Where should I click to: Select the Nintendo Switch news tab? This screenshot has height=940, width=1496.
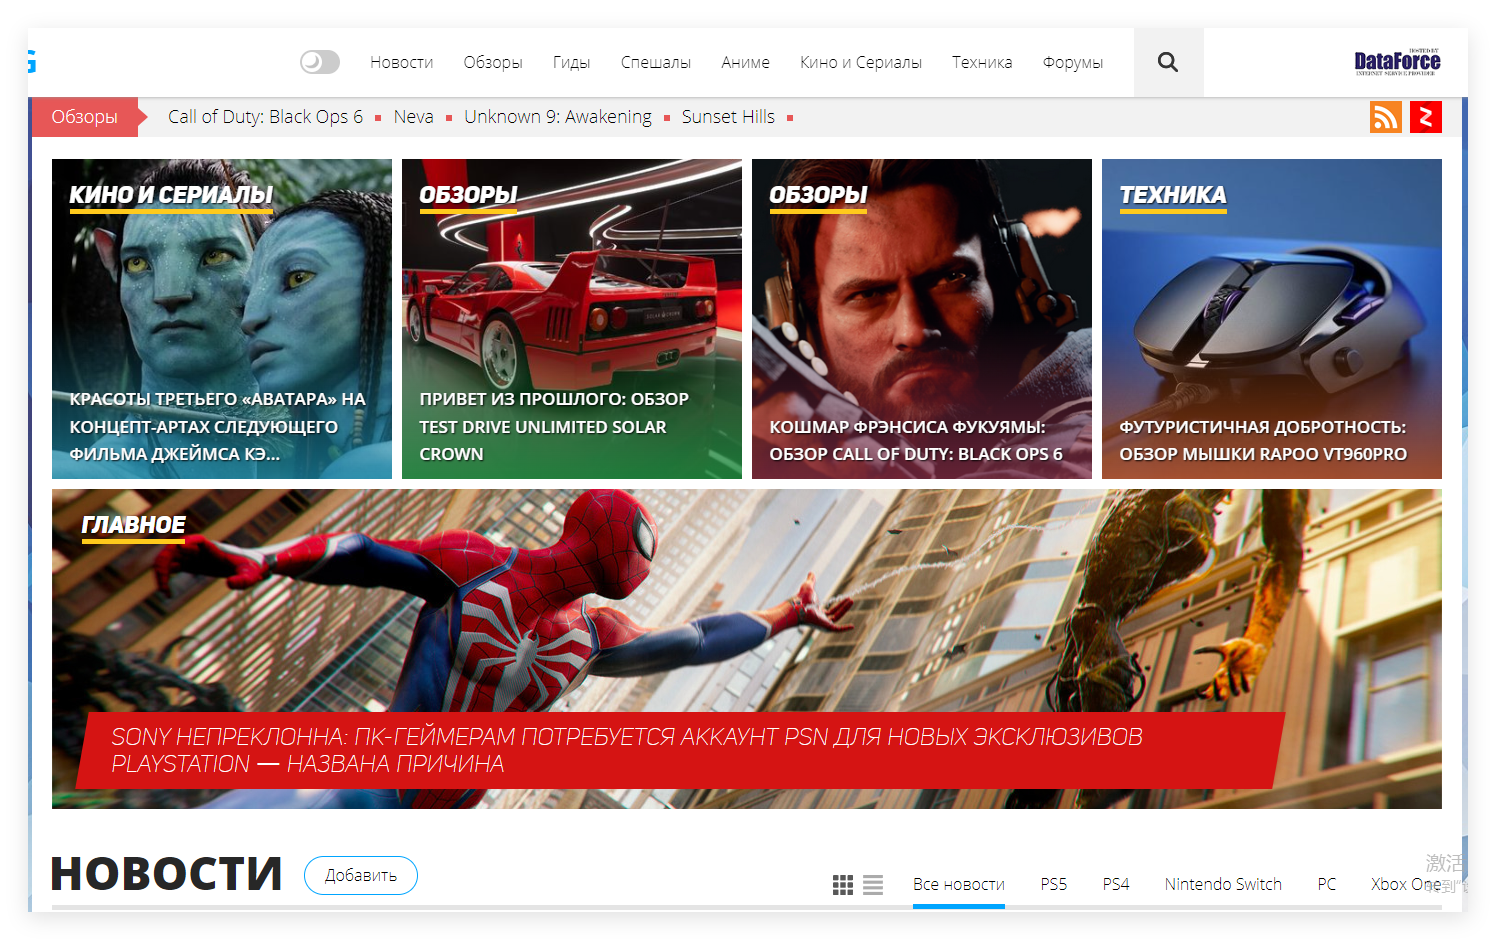click(x=1222, y=884)
